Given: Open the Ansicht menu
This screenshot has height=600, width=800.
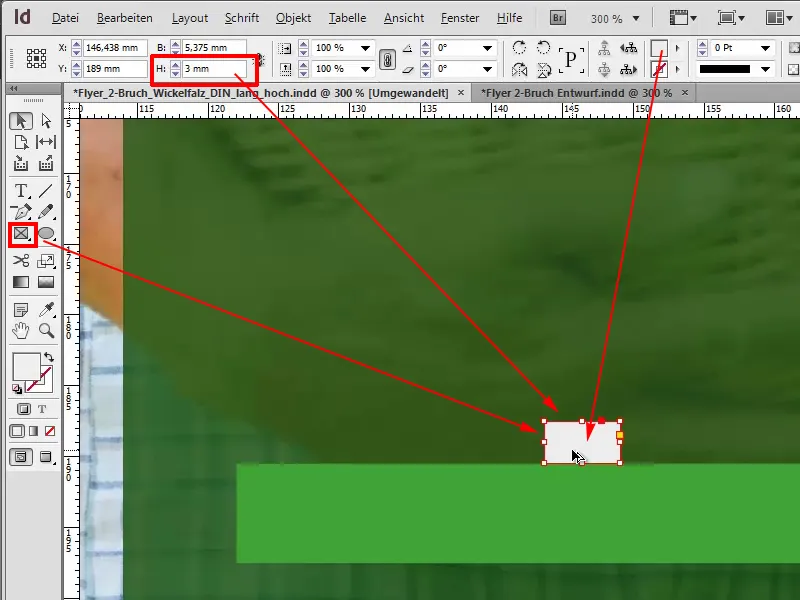Looking at the screenshot, I should coord(404,18).
